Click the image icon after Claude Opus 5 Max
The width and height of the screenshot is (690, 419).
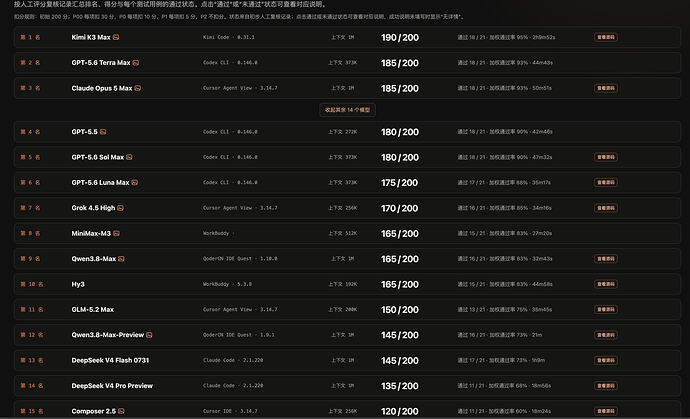[x=138, y=88]
